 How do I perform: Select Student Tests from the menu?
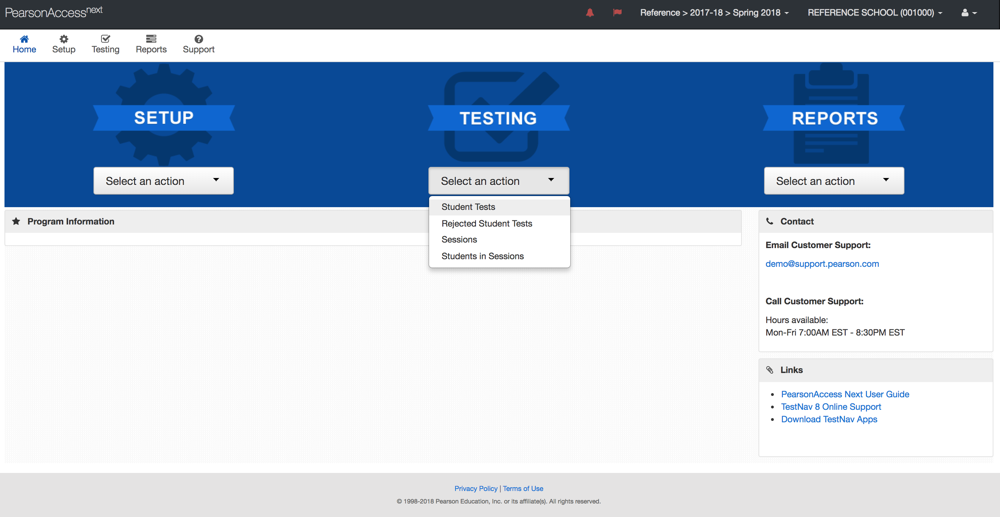click(x=468, y=207)
